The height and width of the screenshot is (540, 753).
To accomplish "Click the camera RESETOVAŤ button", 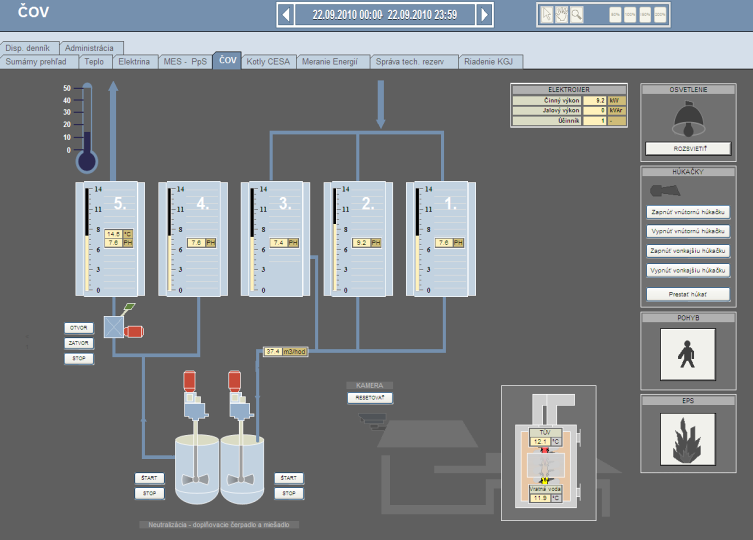I will (x=370, y=398).
